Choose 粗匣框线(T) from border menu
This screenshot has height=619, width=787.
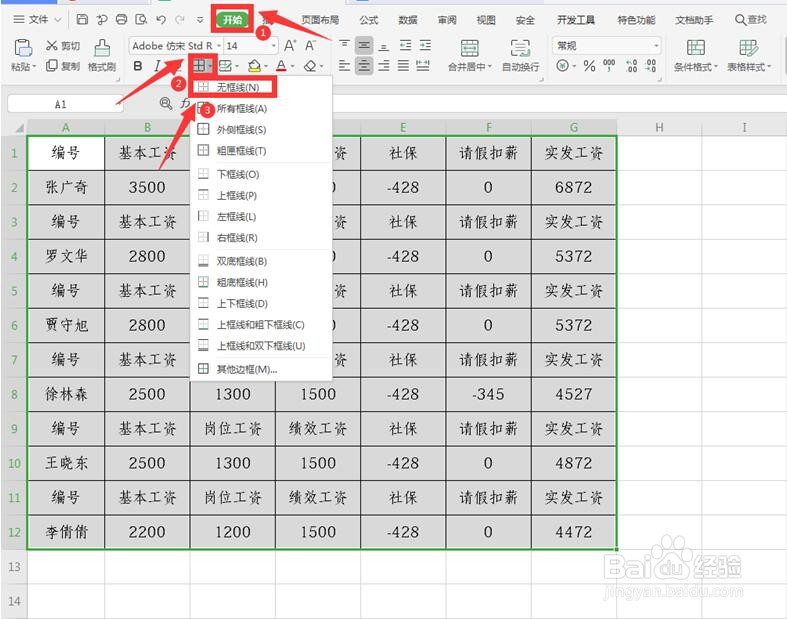(x=261, y=151)
